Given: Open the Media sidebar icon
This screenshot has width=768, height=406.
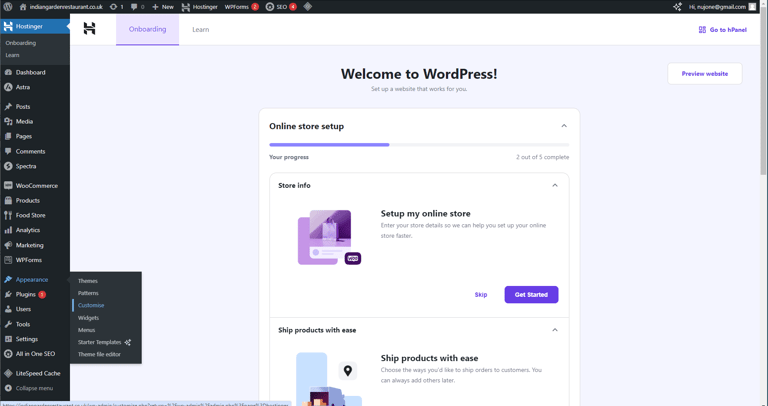Looking at the screenshot, I should coord(8,121).
